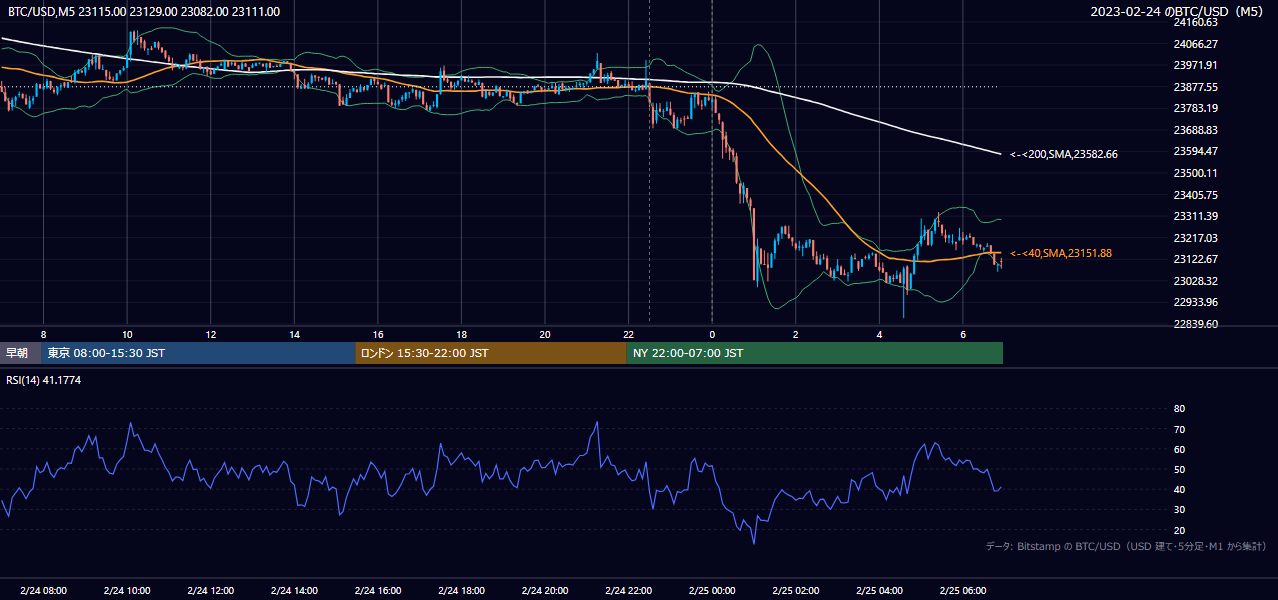This screenshot has height=600, width=1278.
Task: Click the 2/24 14:00 time label
Action: click(x=294, y=590)
